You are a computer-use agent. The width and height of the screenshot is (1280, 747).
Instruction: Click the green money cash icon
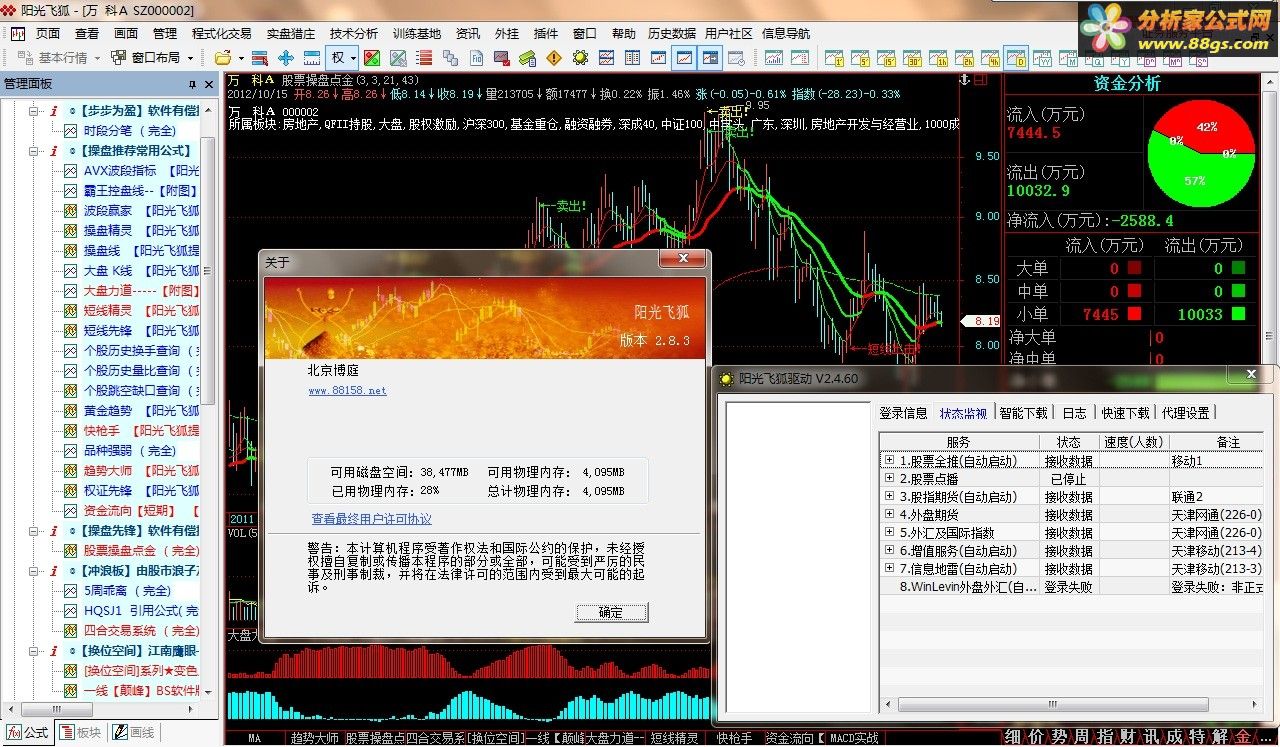tap(527, 58)
